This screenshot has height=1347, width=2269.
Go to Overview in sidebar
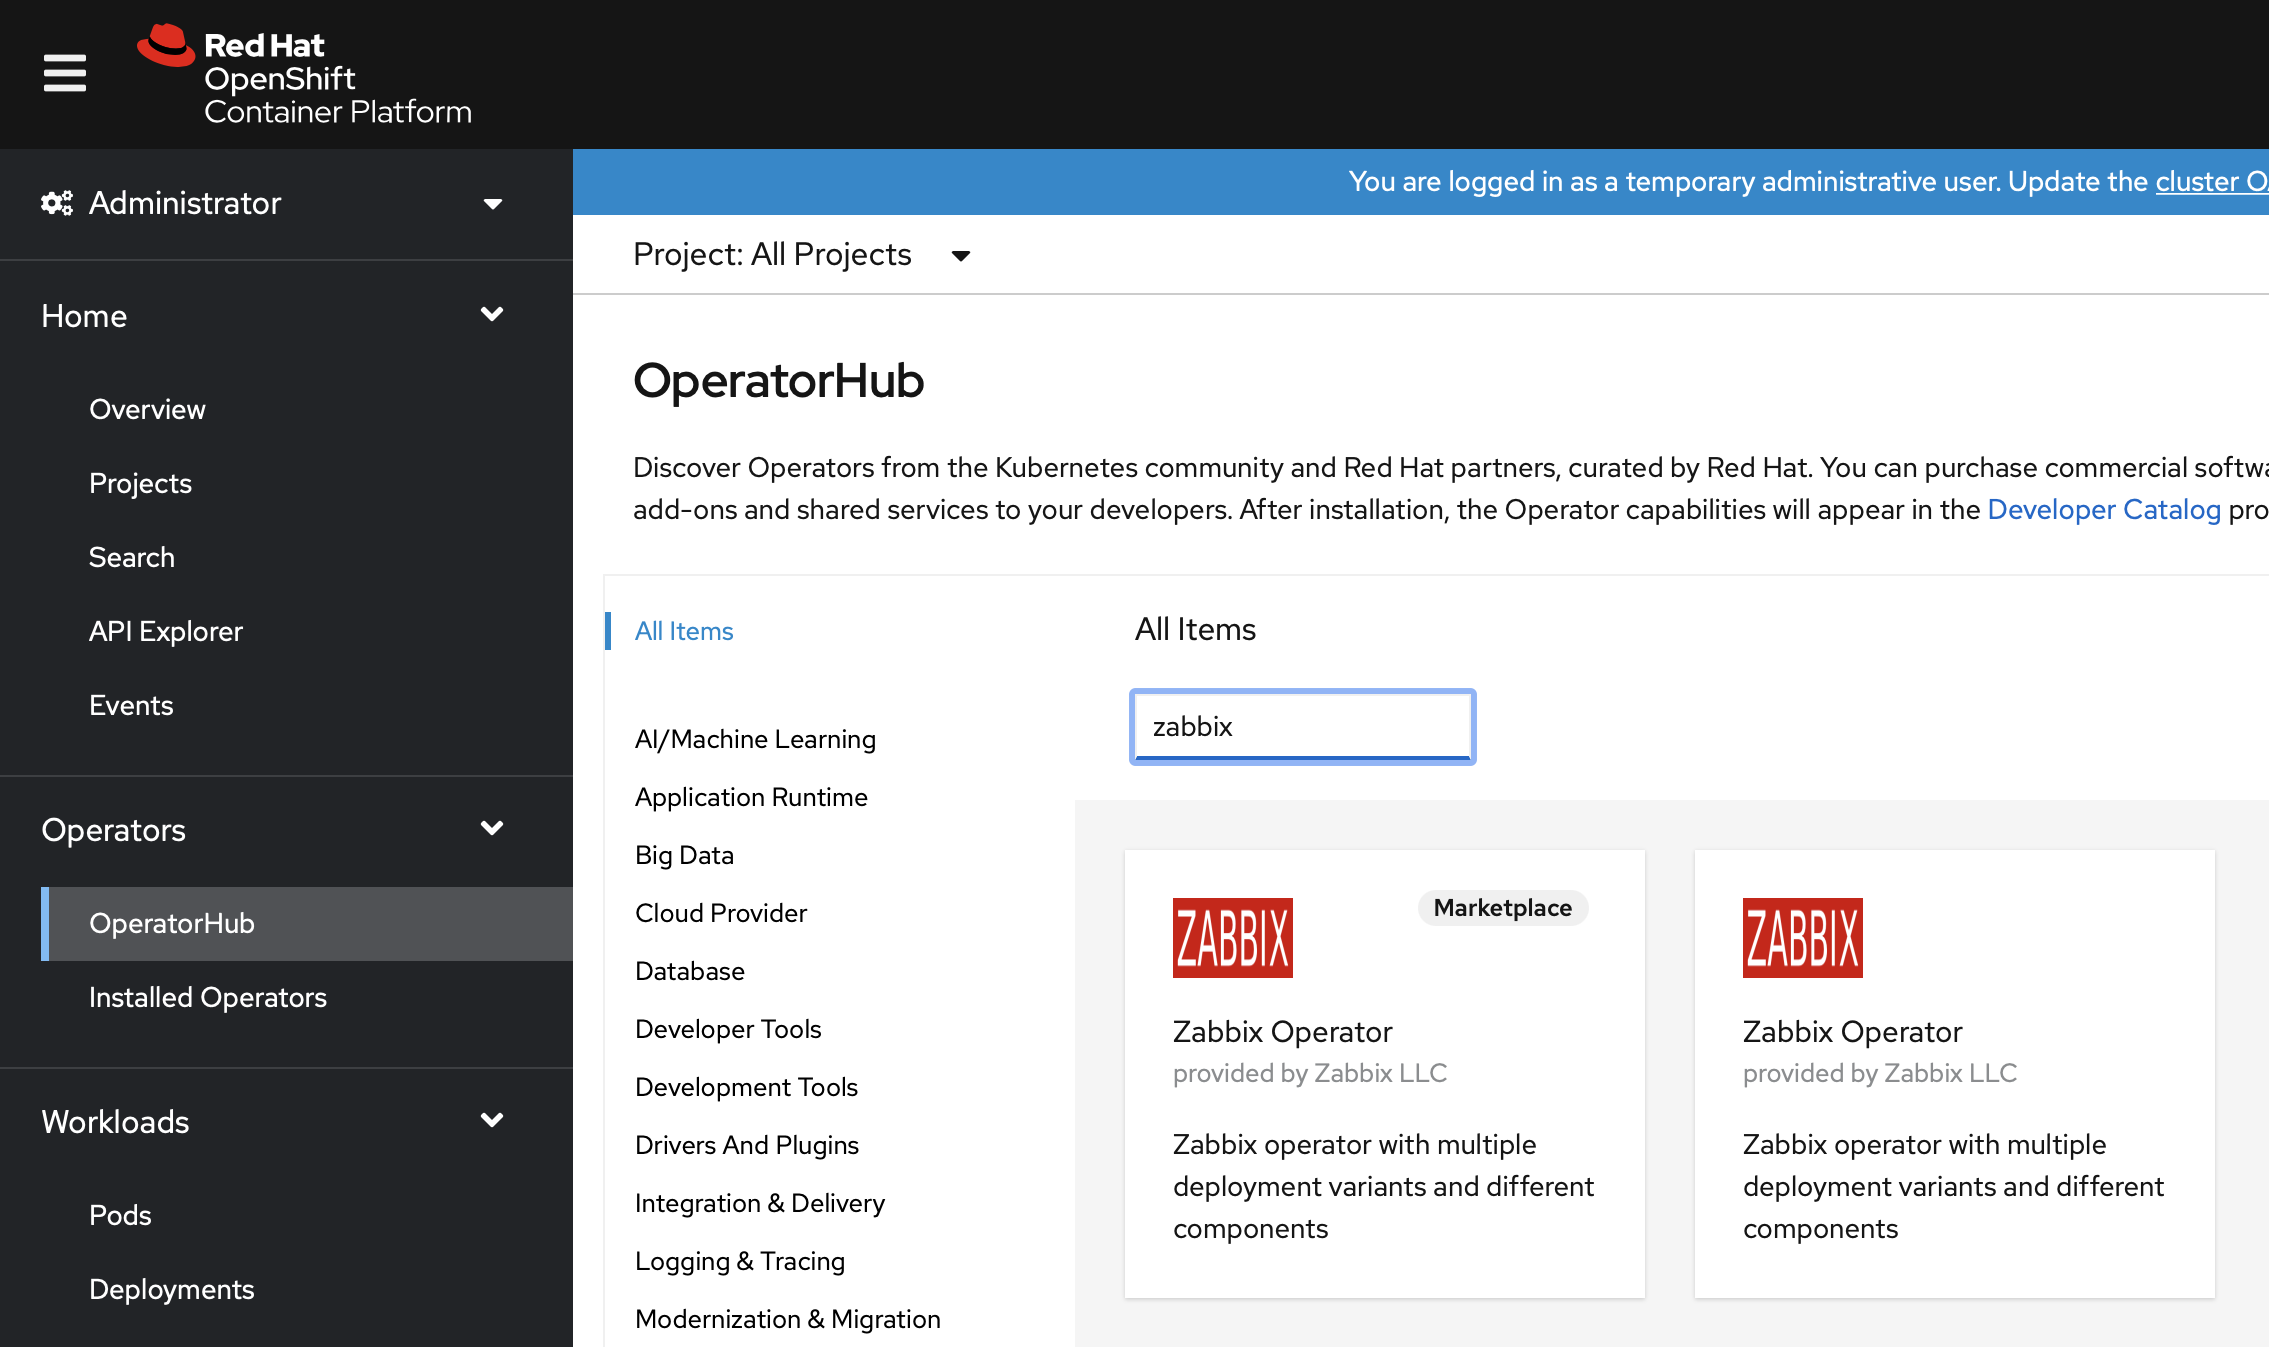tap(147, 409)
